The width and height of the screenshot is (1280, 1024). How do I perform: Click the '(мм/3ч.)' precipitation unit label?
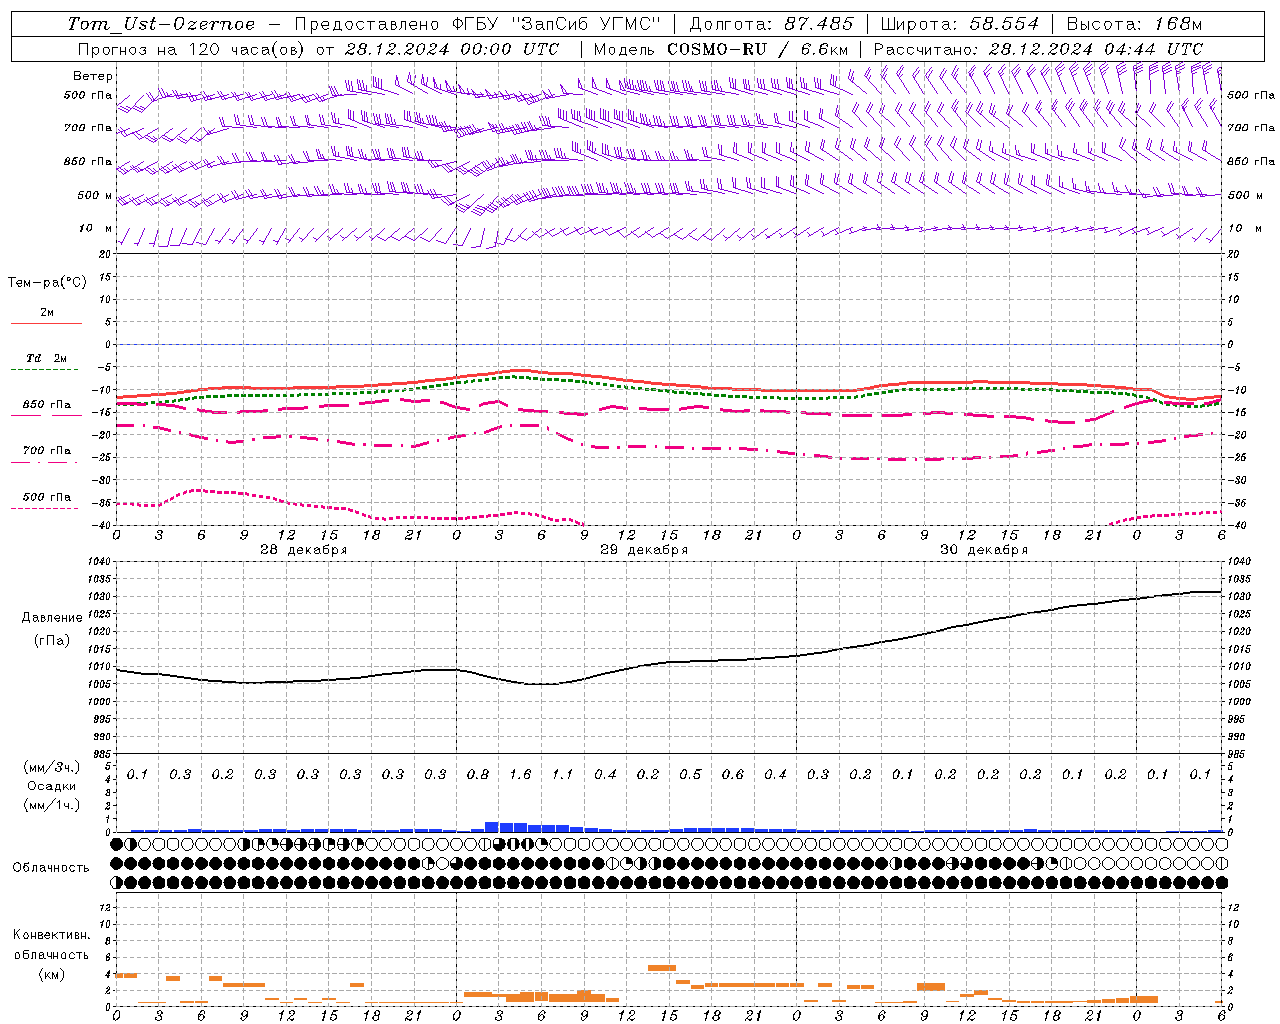[52, 767]
